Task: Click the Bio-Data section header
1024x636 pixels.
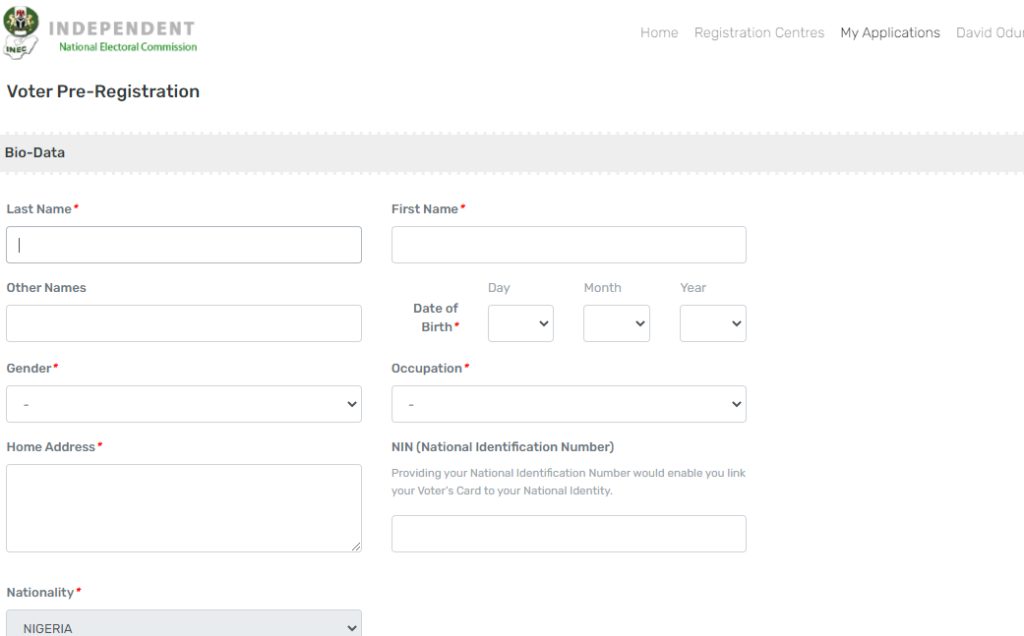Action: 35,153
